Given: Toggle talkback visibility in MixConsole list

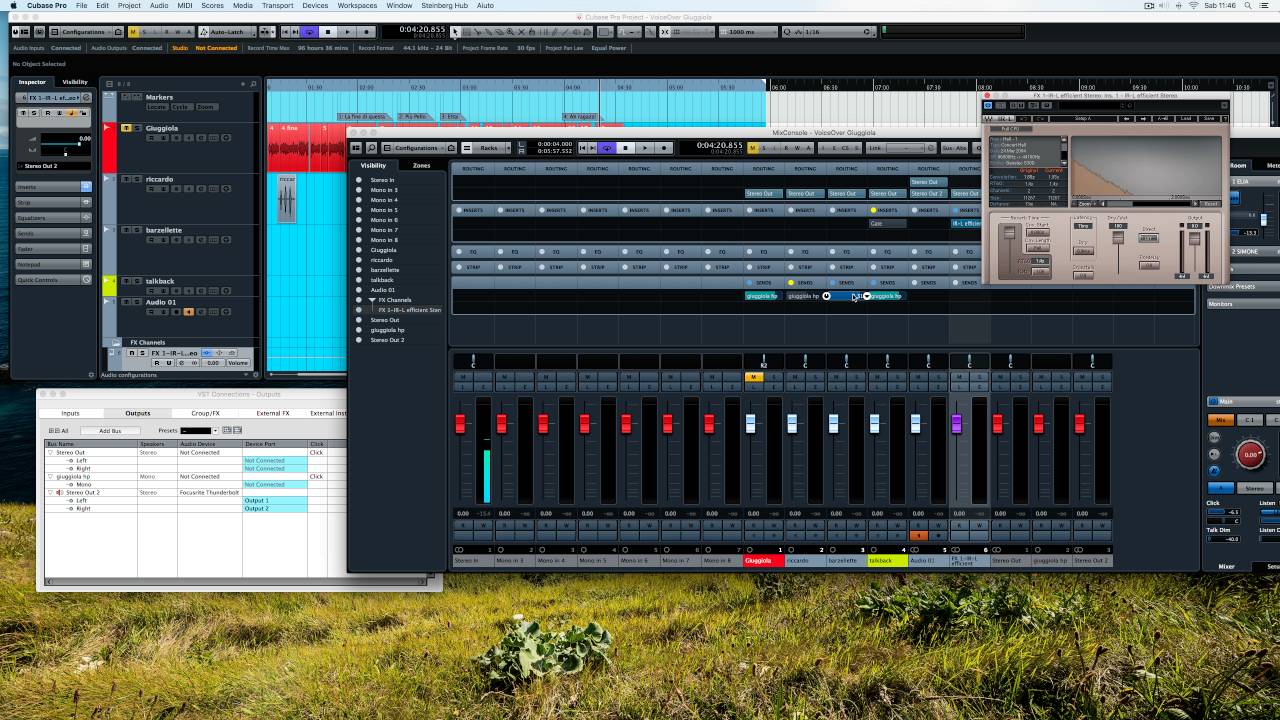Looking at the screenshot, I should (359, 280).
